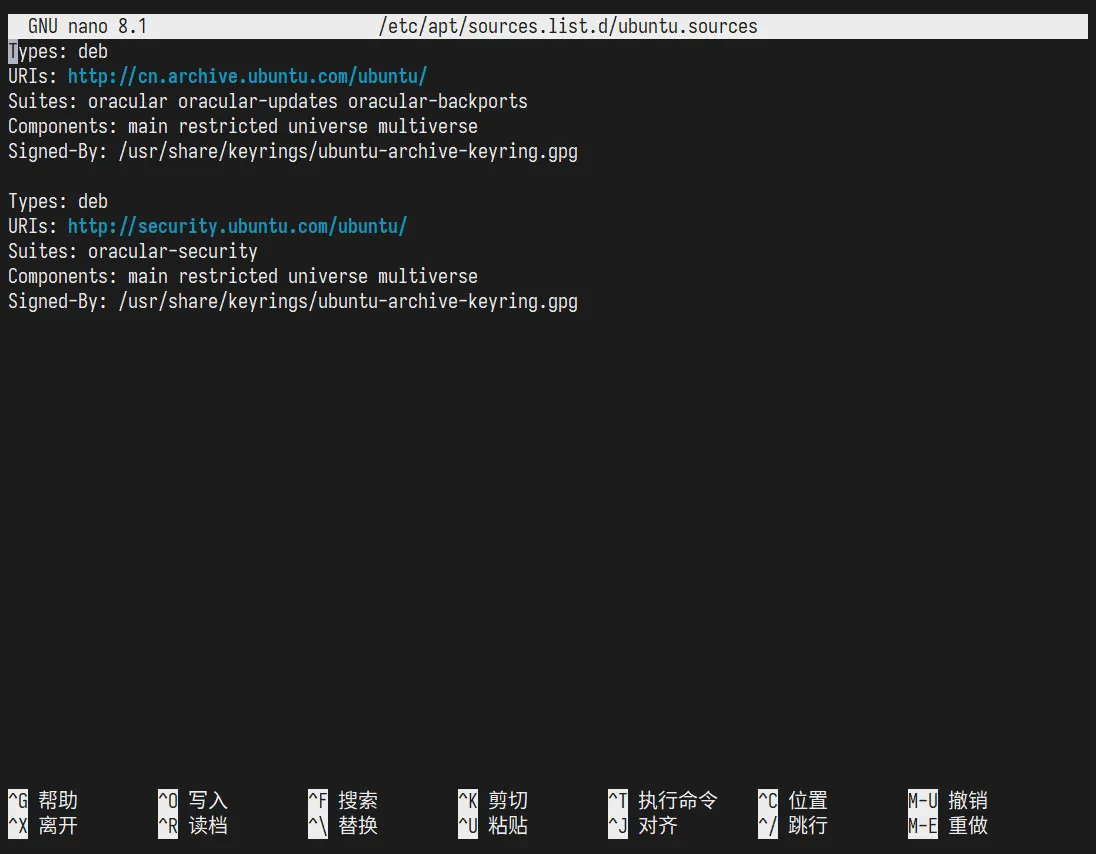Click the file path /etc/apt/sources.list.d/ubuntu.sources in title bar
The image size is (1096, 854).
(568, 27)
